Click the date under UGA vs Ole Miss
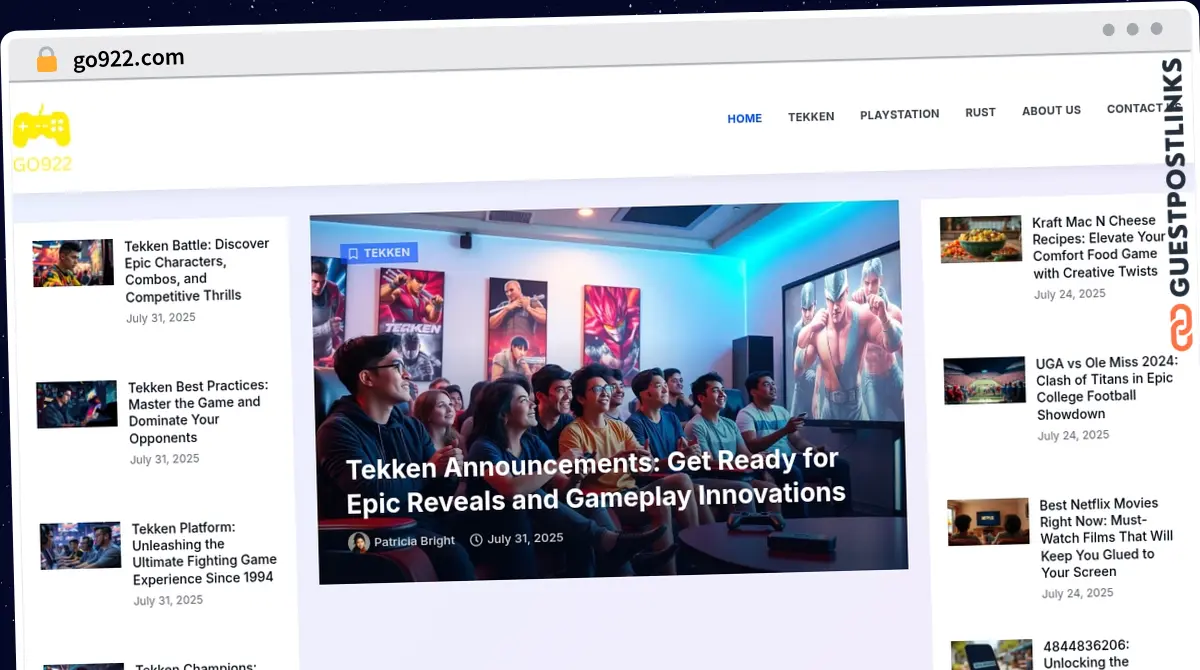The width and height of the screenshot is (1200, 670). 1074,435
